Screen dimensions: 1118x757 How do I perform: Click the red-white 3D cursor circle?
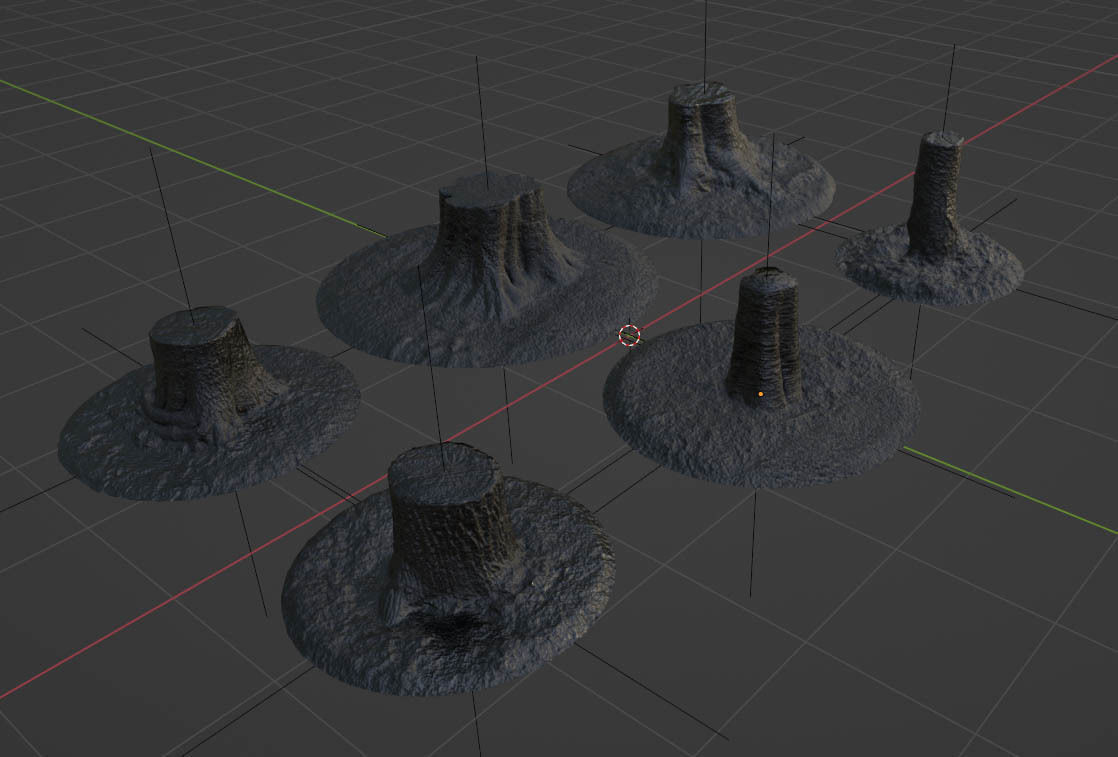pos(630,334)
